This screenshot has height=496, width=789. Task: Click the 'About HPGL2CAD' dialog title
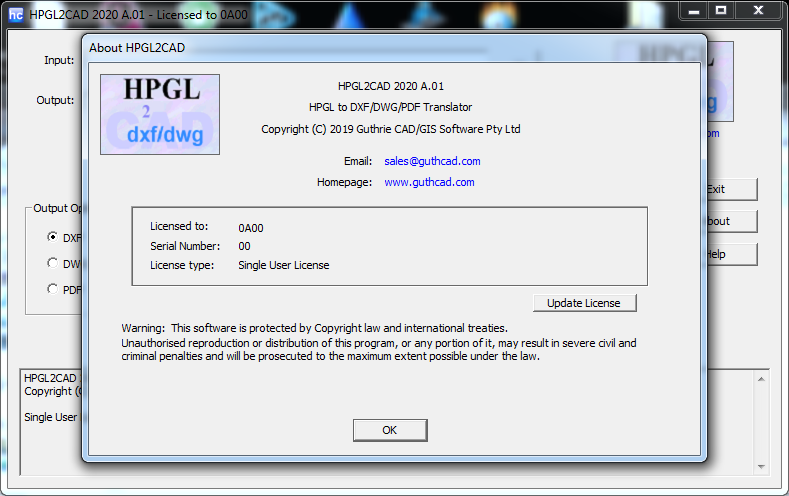(x=137, y=48)
